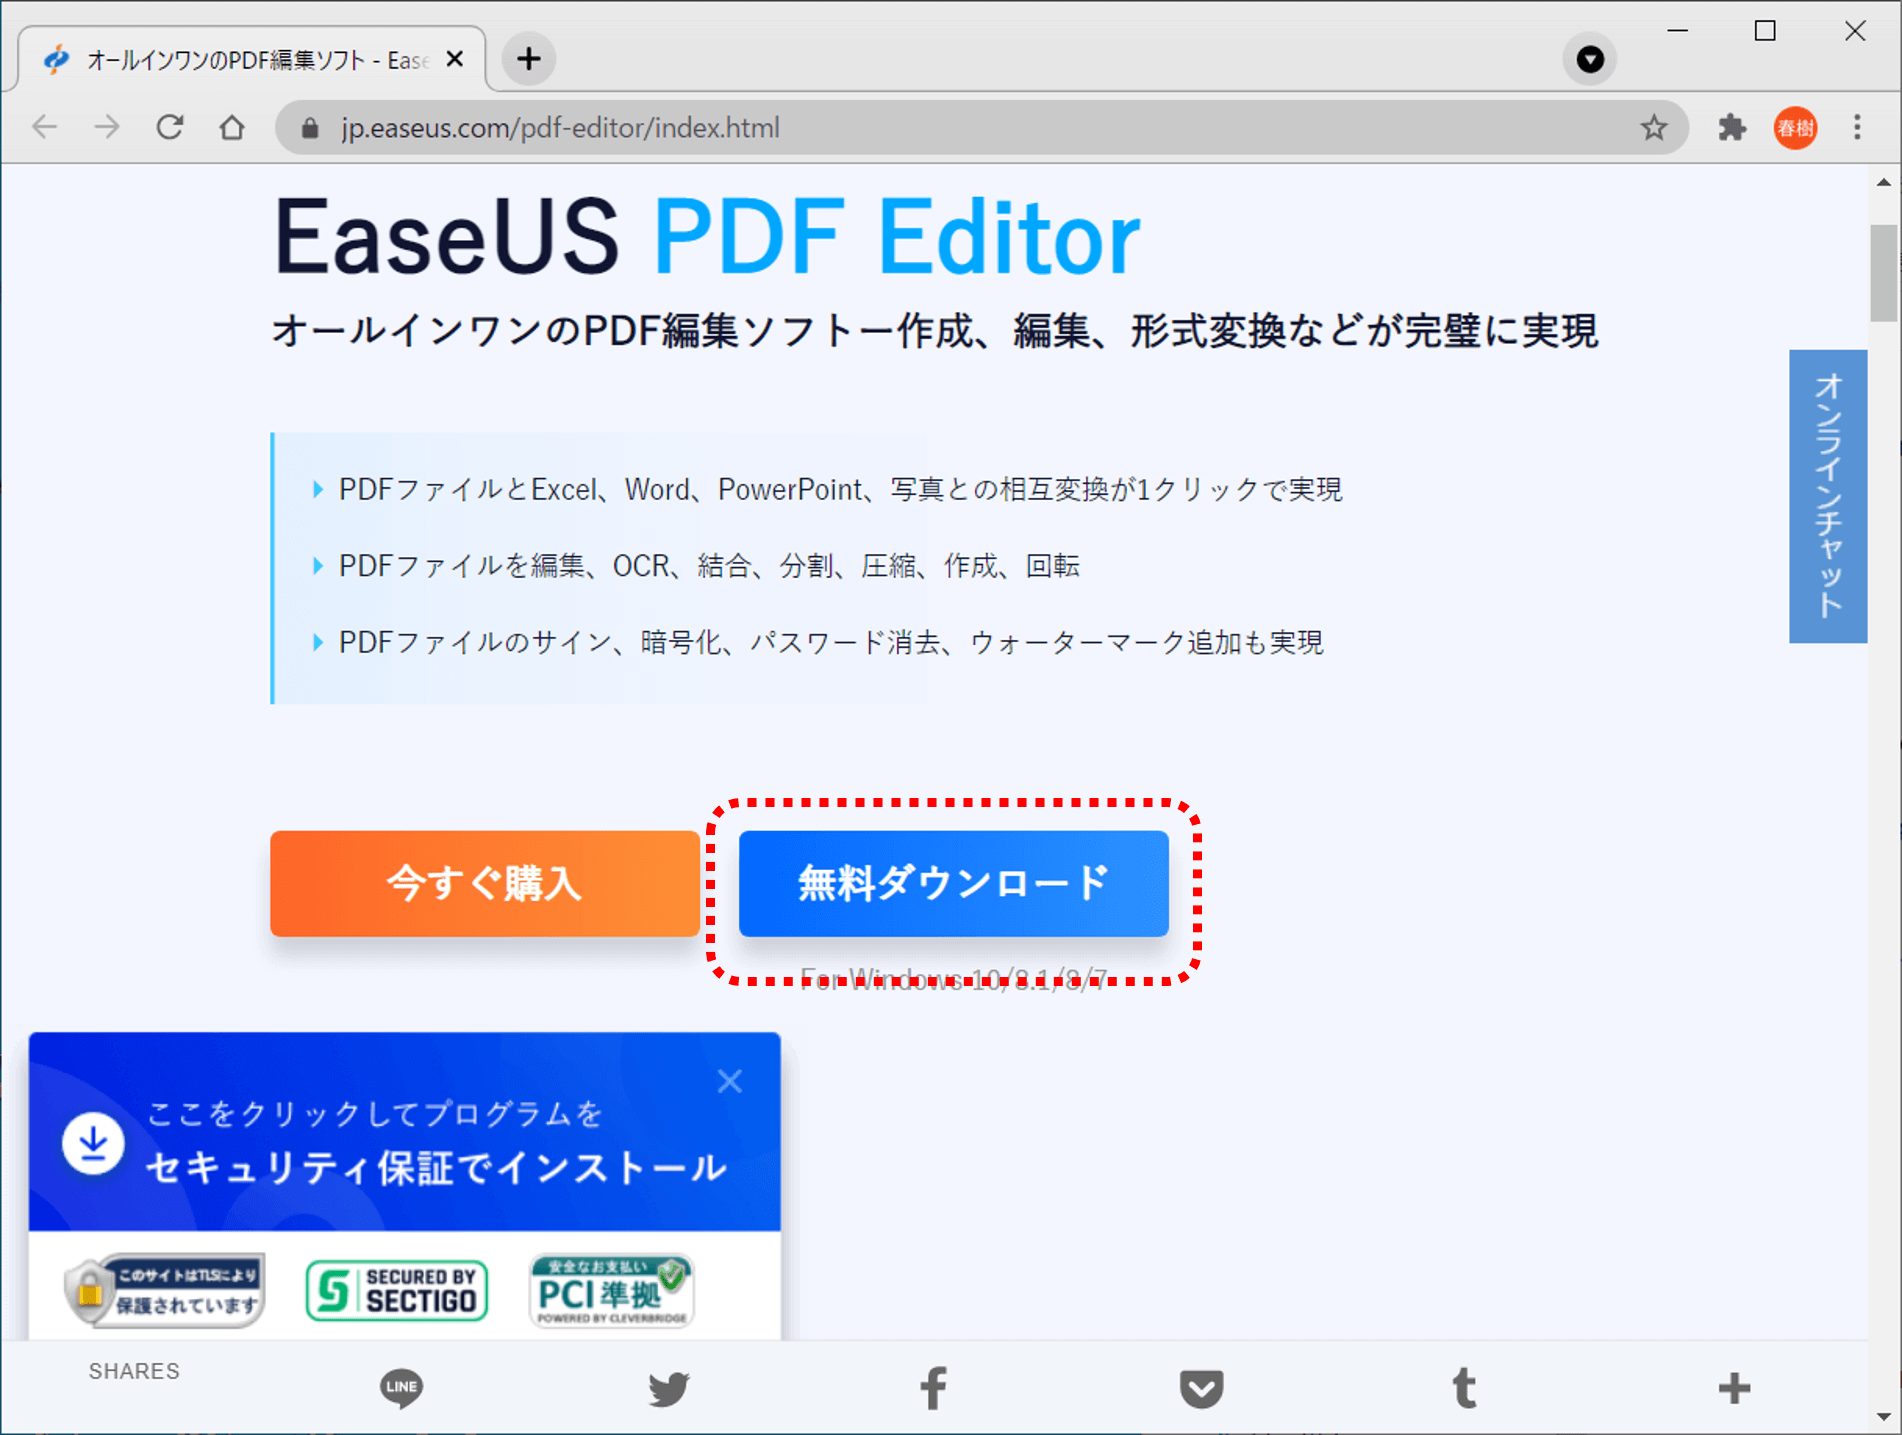Click the 無料ダウンロード blue button
Screen dimensions: 1902x1435
pyautogui.click(x=954, y=883)
